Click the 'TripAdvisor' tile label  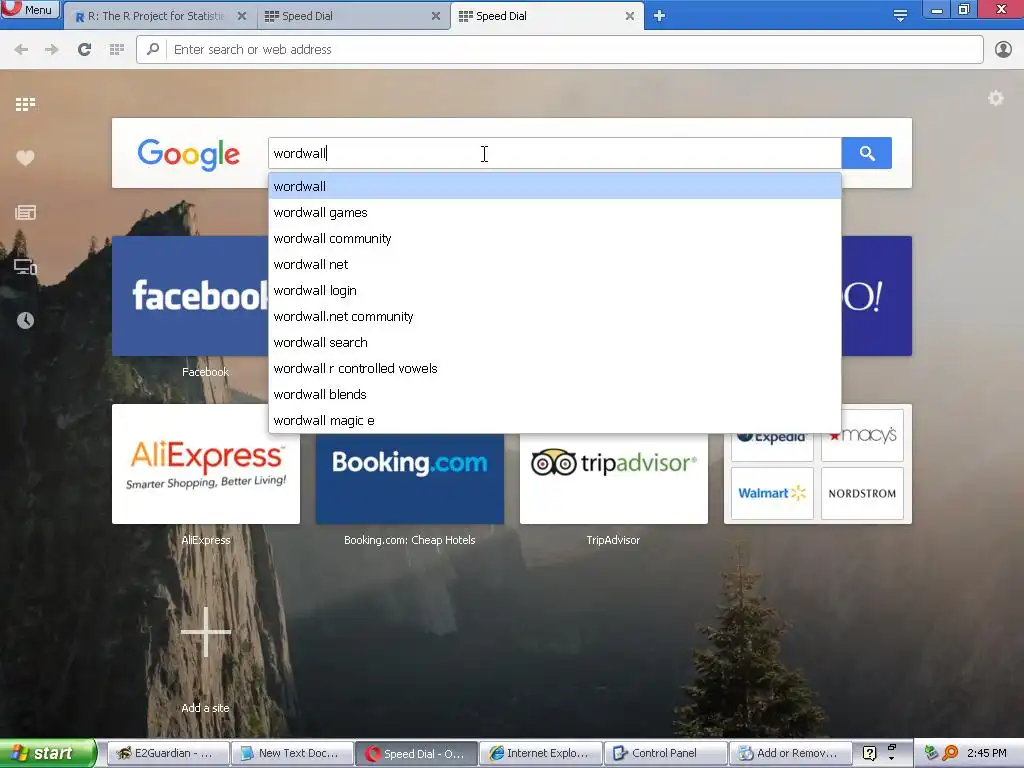613,540
